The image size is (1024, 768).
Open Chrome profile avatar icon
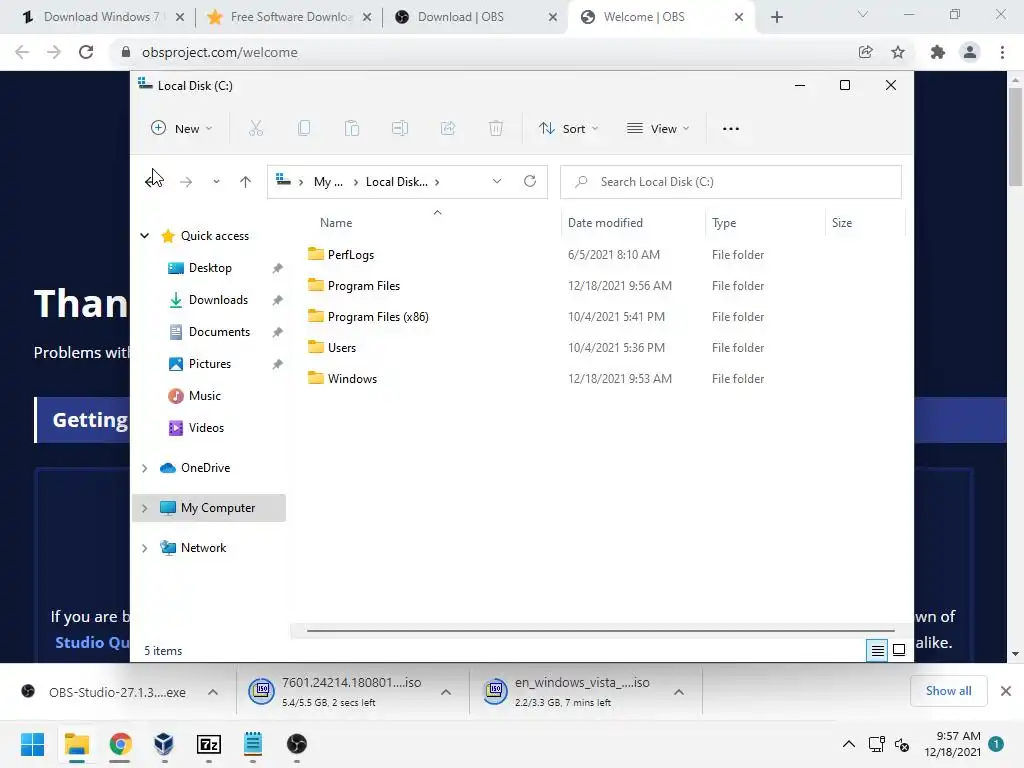[970, 52]
